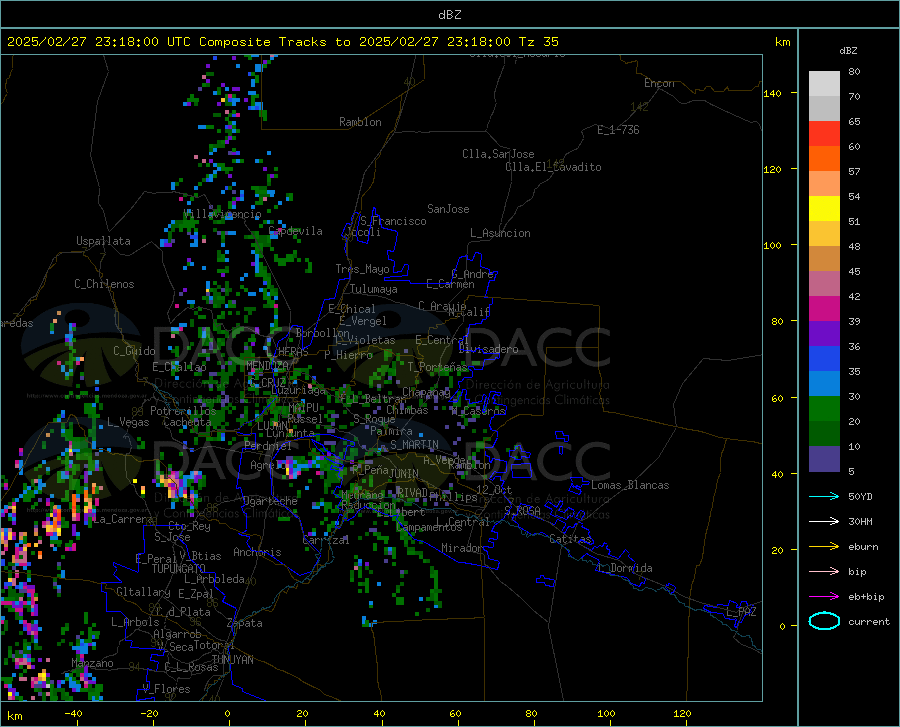Click the 'Tres_Mayo' map label
The width and height of the screenshot is (900, 727).
point(362,269)
